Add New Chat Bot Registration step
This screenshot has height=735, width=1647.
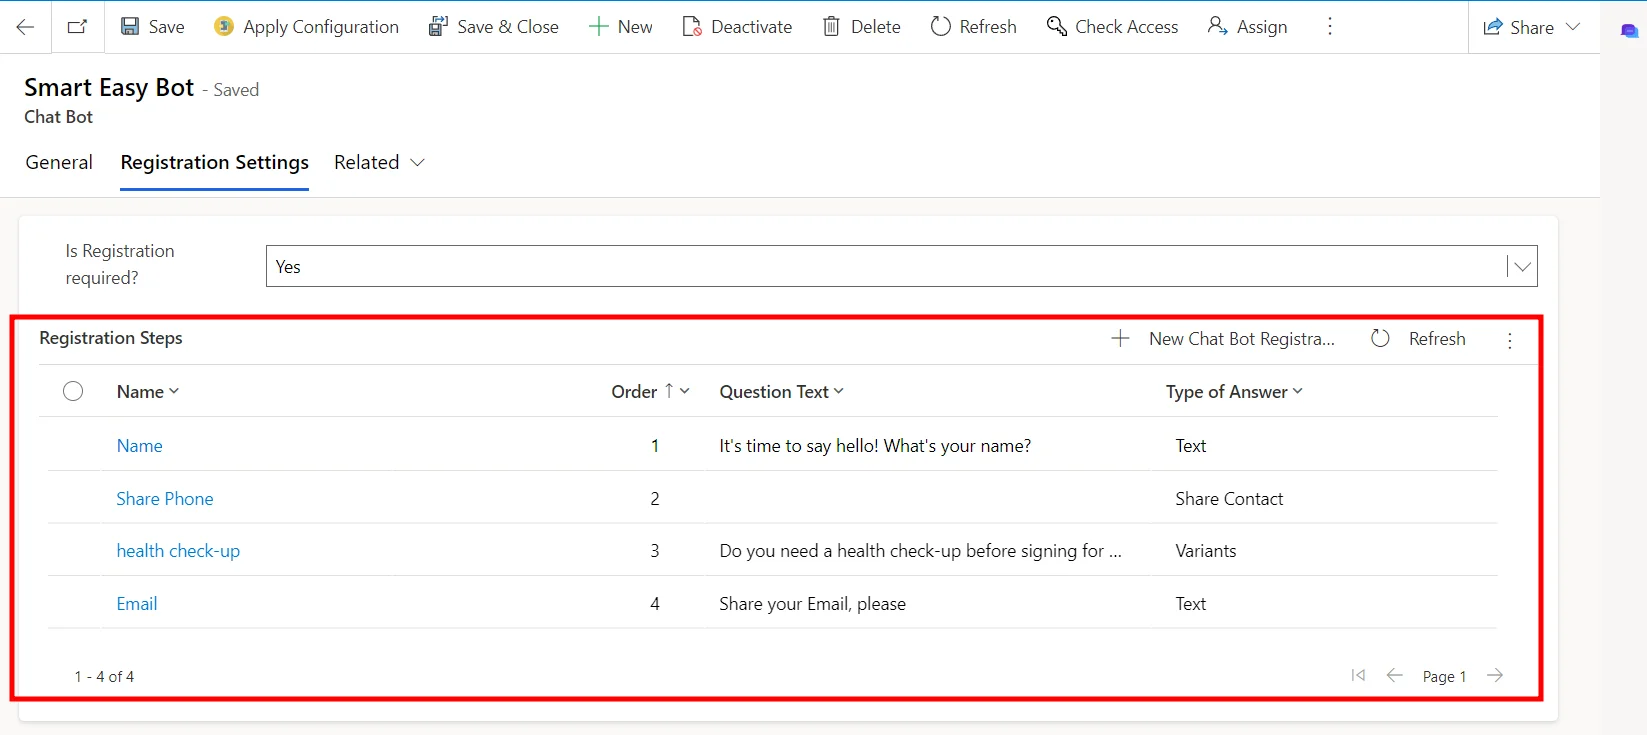[x=1223, y=339]
